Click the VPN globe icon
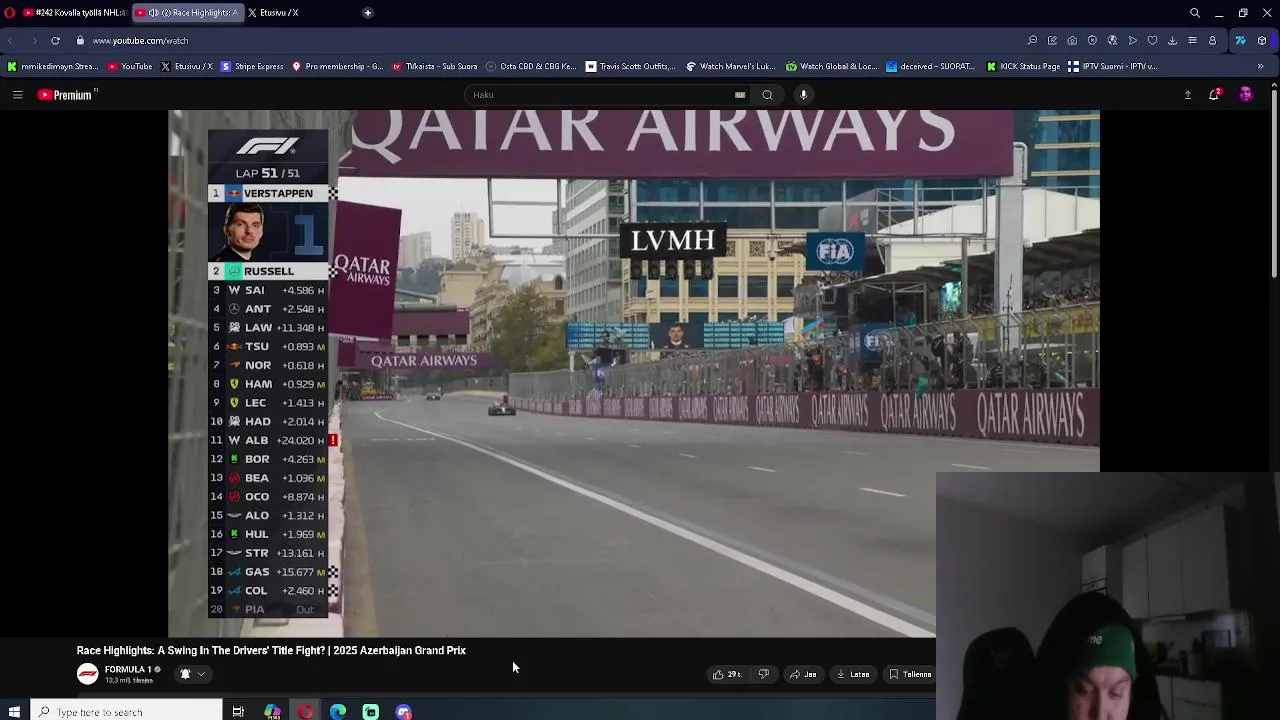The width and height of the screenshot is (1280, 720). 1112,41
